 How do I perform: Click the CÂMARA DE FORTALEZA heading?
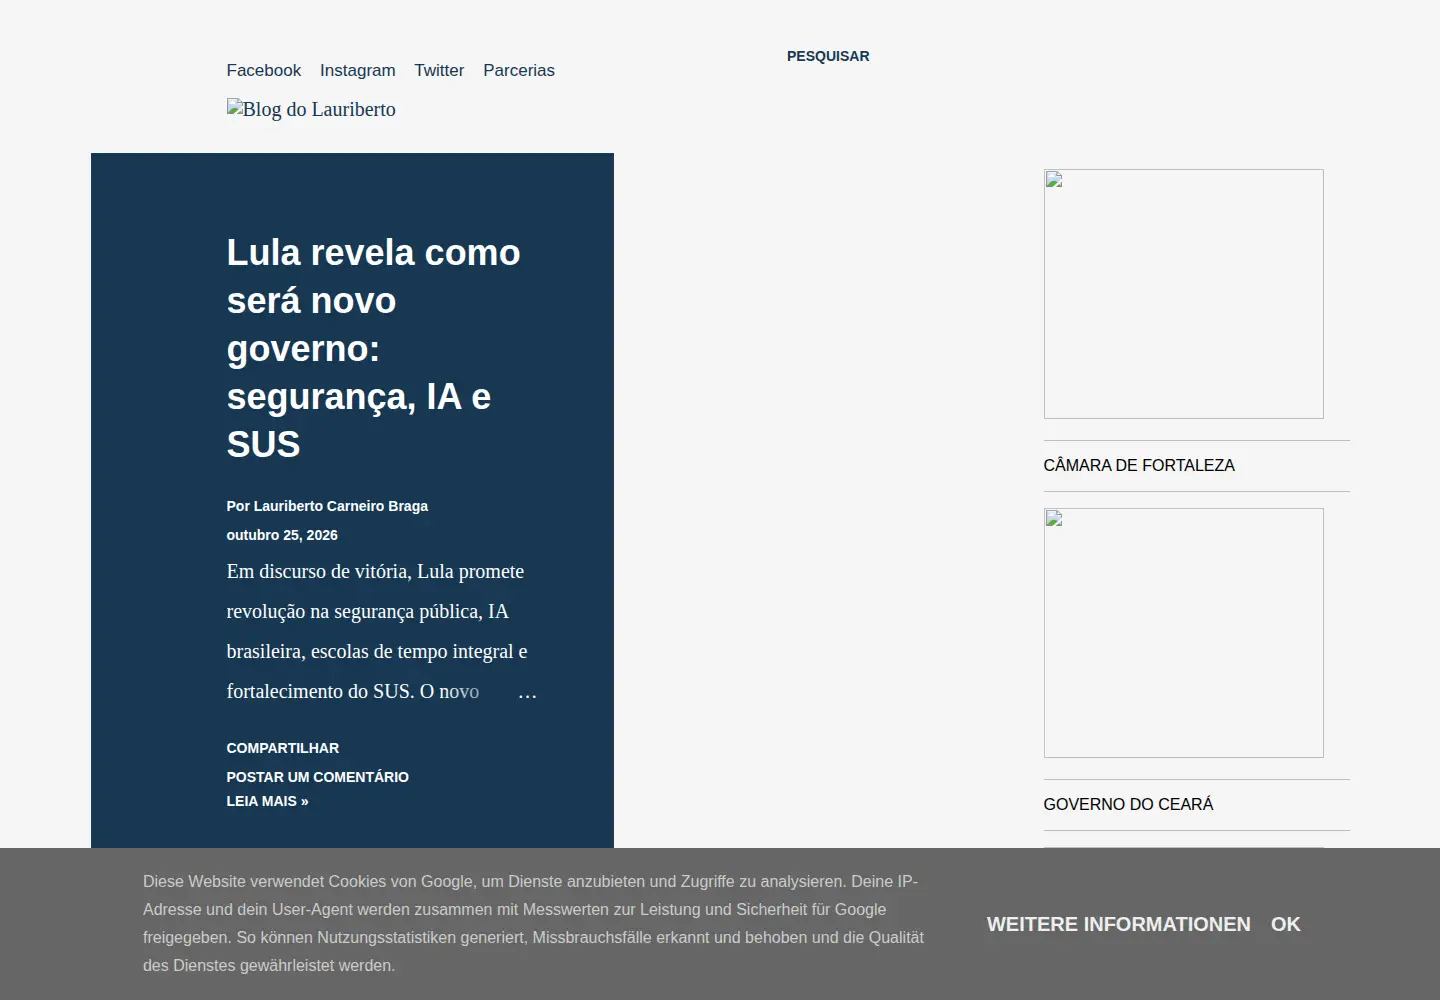(1139, 465)
